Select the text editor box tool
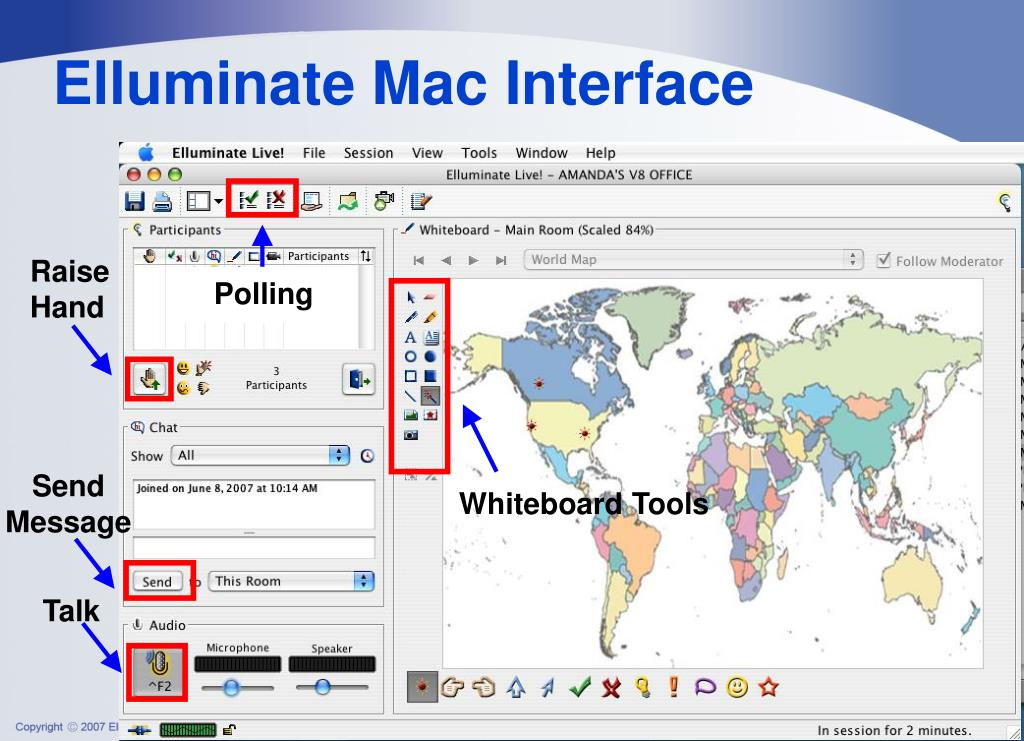Viewport: 1024px width, 741px height. click(x=431, y=337)
